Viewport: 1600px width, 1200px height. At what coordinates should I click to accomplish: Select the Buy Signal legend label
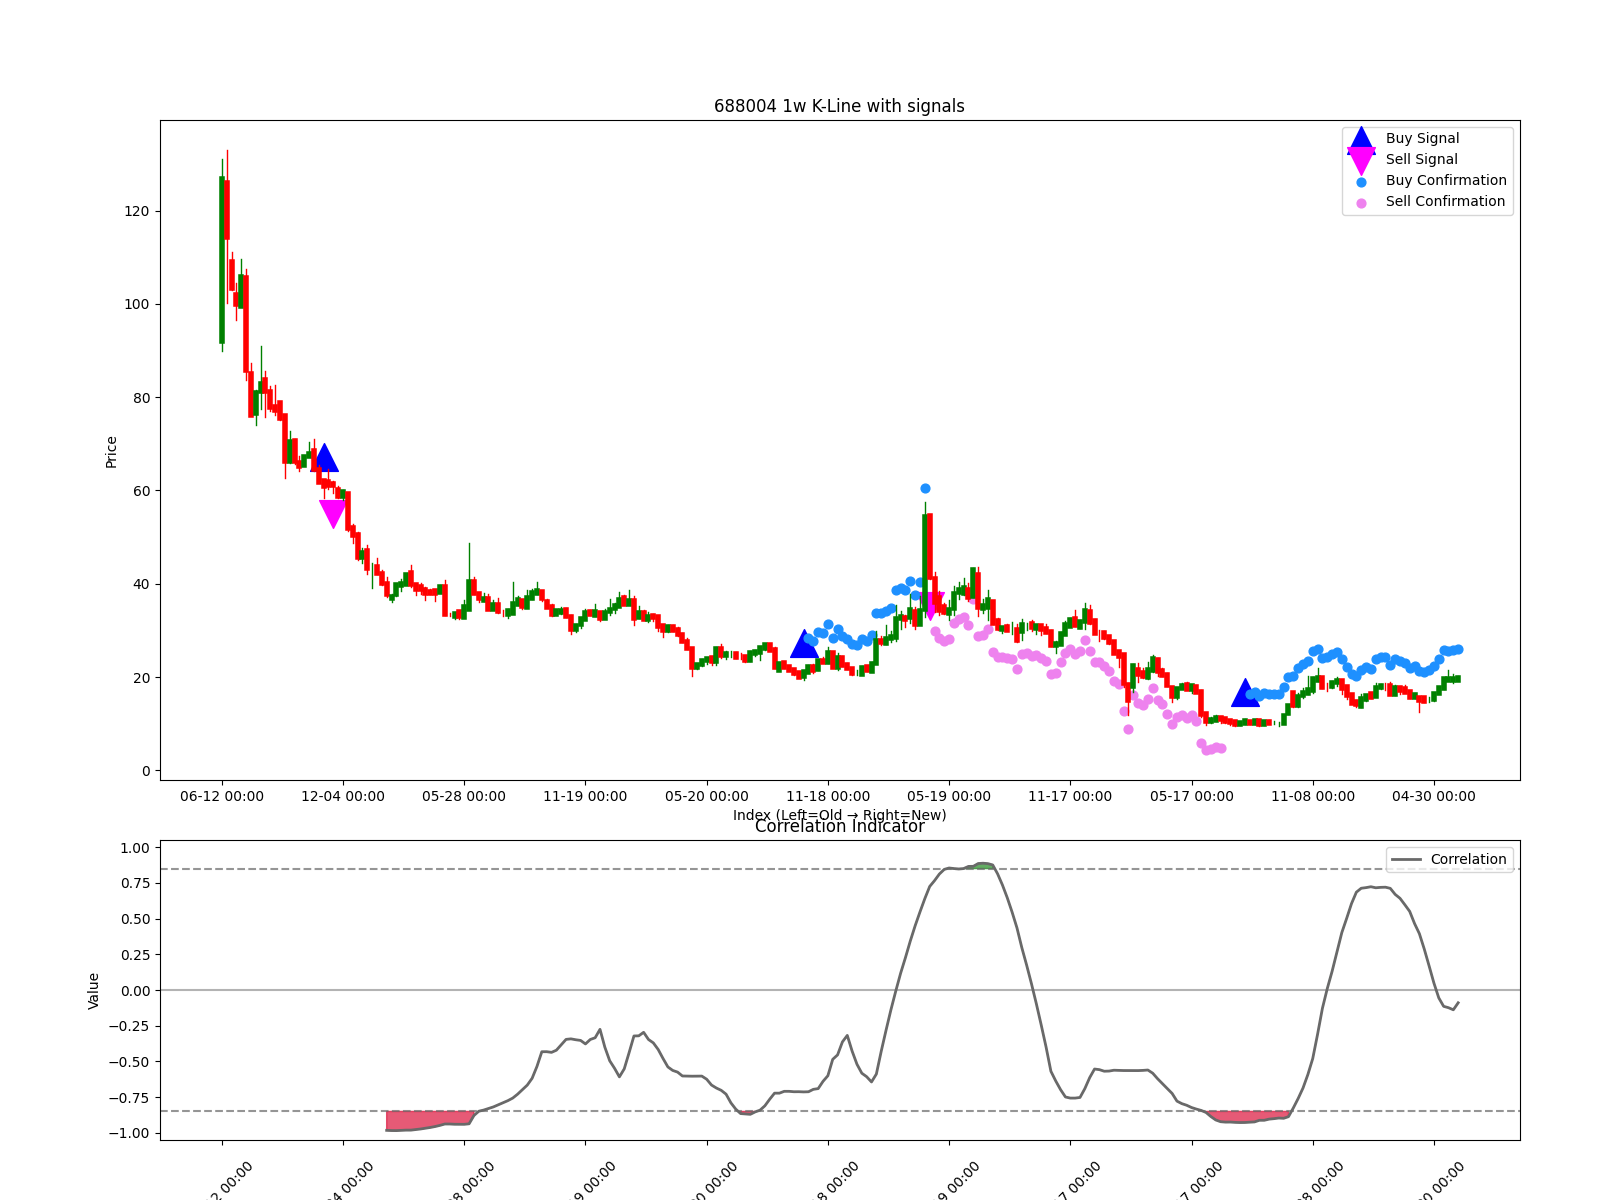(1422, 138)
